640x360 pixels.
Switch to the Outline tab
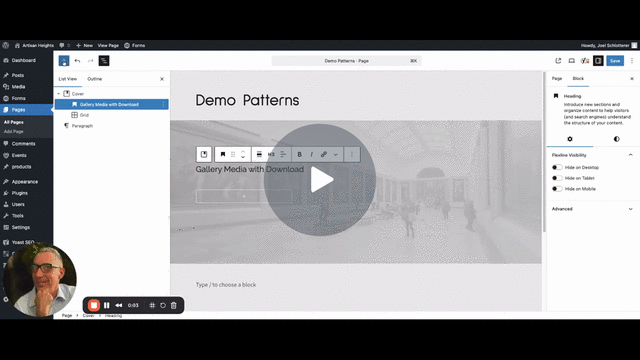coord(95,79)
